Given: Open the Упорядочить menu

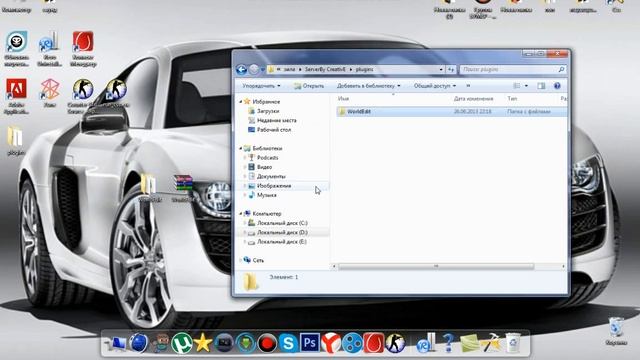Looking at the screenshot, I should pos(261,86).
